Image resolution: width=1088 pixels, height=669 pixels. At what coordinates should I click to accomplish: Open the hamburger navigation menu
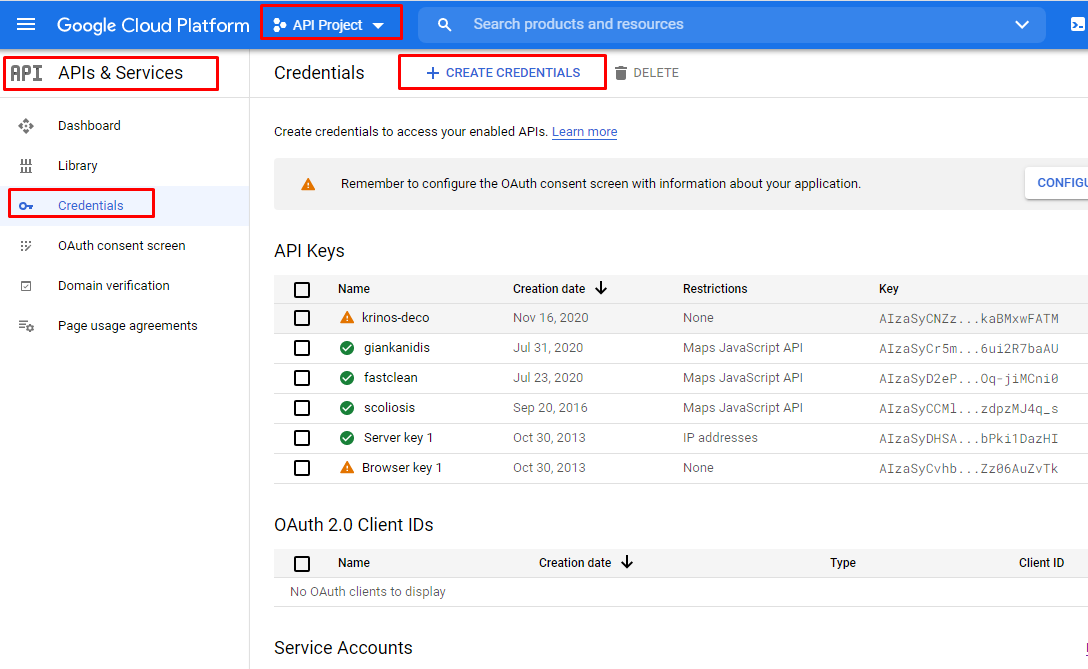pyautogui.click(x=26, y=25)
